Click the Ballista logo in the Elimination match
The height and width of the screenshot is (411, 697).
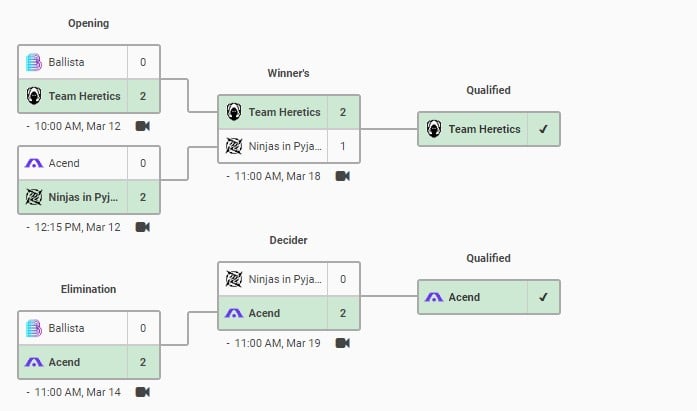[x=33, y=328]
